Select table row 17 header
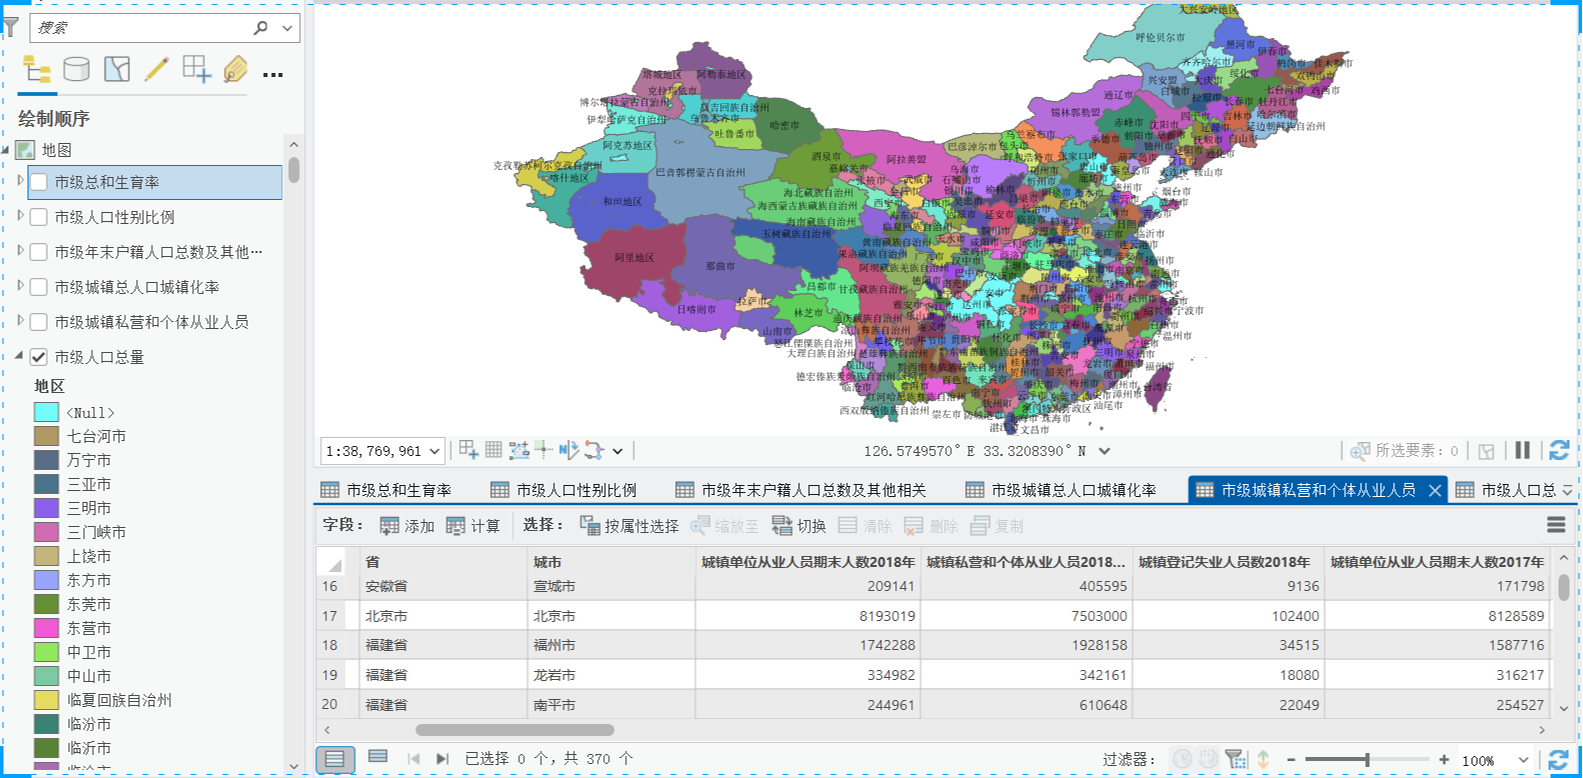Screen dimensions: 1583x778 (x=337, y=616)
